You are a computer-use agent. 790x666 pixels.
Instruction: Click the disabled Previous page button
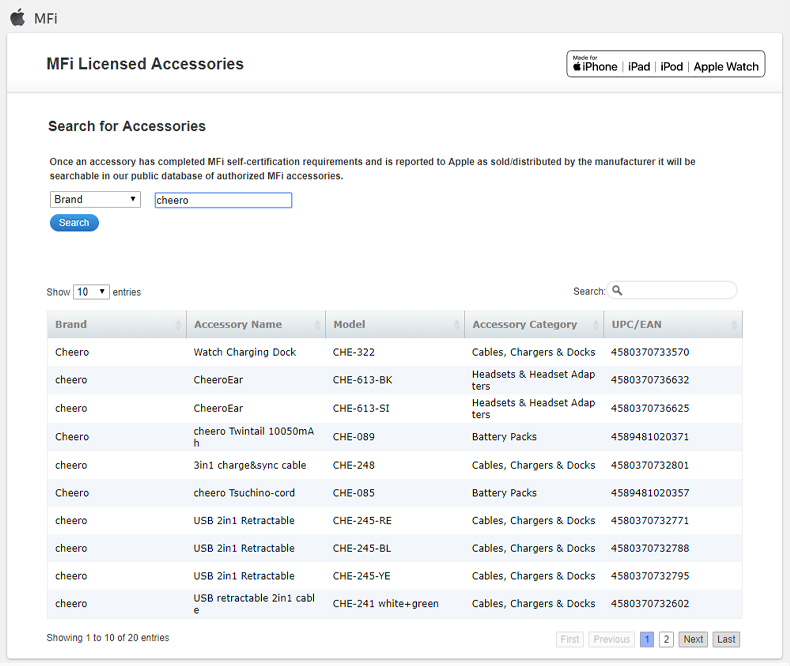(x=612, y=639)
